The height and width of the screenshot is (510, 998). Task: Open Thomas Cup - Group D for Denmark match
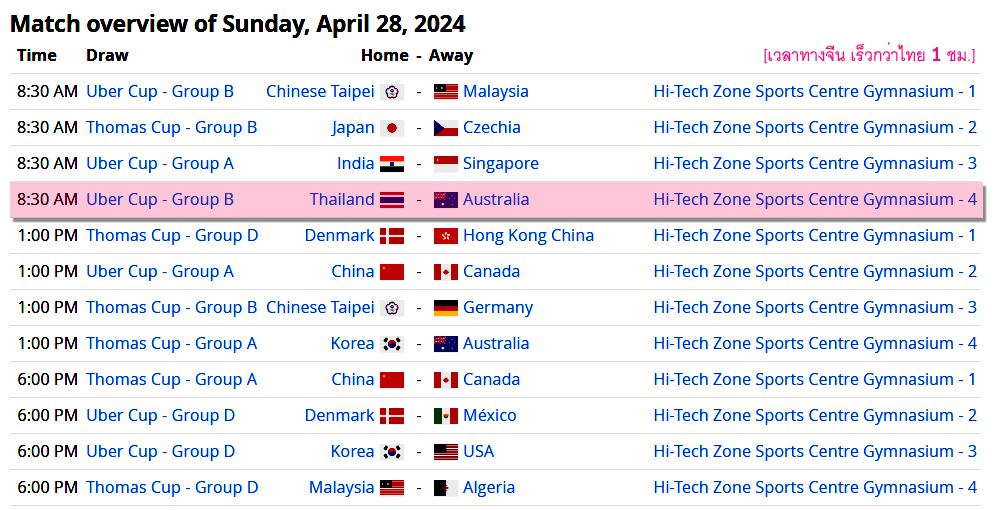(x=172, y=236)
